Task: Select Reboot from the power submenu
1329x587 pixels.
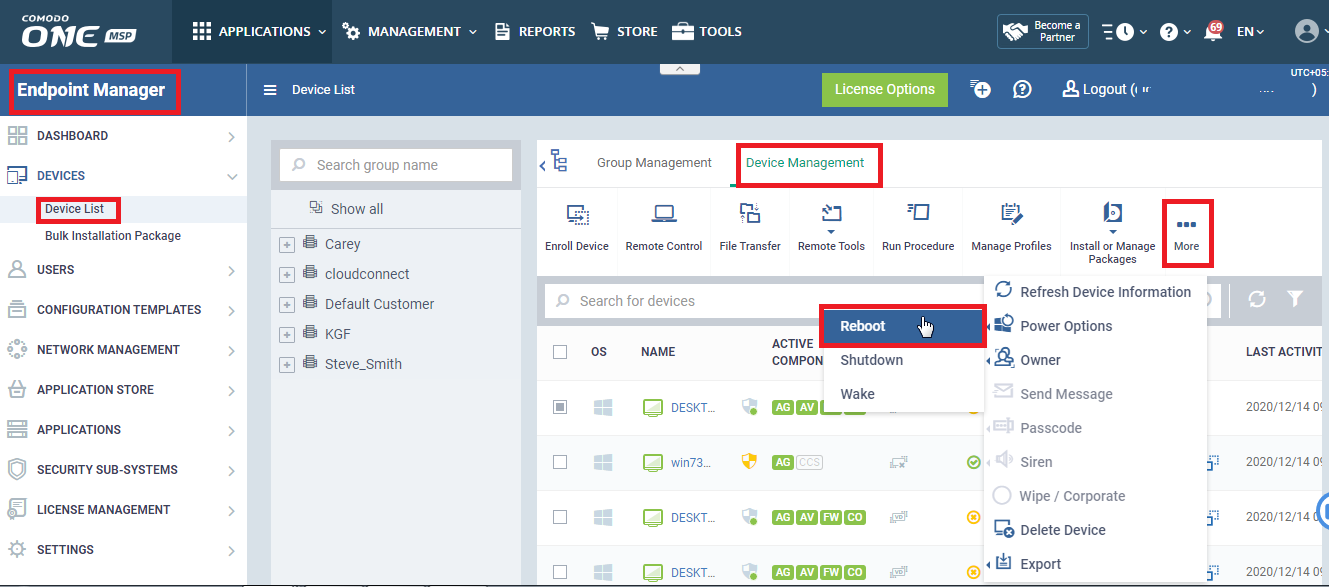Action: coord(904,326)
